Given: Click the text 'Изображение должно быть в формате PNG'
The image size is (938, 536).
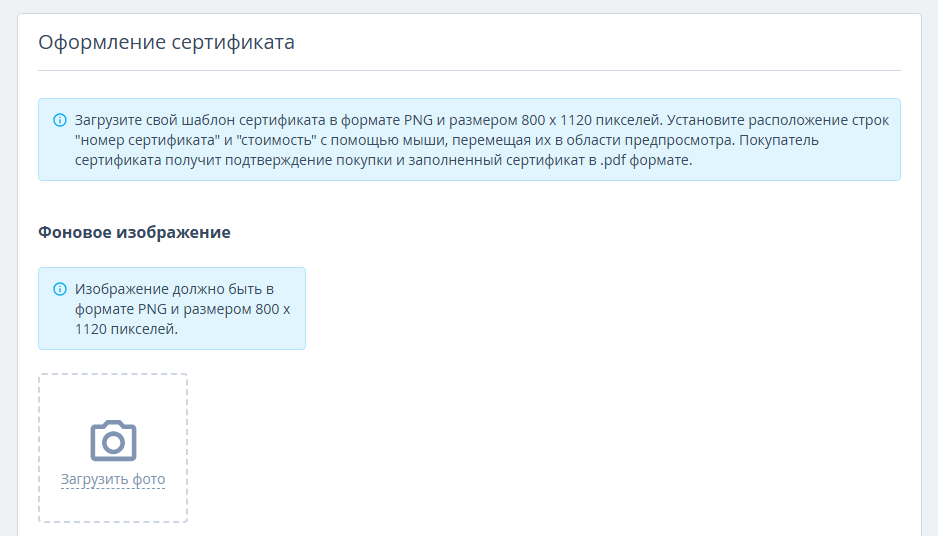Looking at the screenshot, I should [x=182, y=309].
